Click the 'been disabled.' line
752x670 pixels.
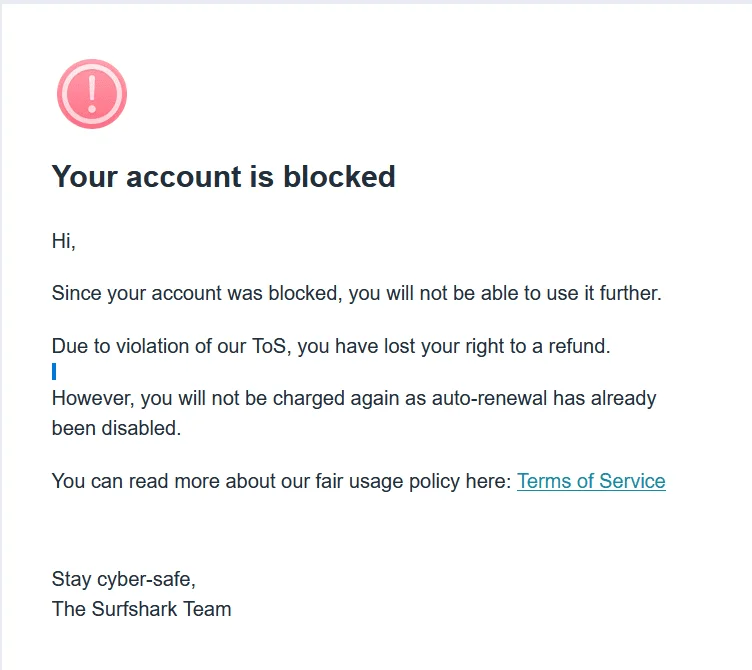(116, 428)
